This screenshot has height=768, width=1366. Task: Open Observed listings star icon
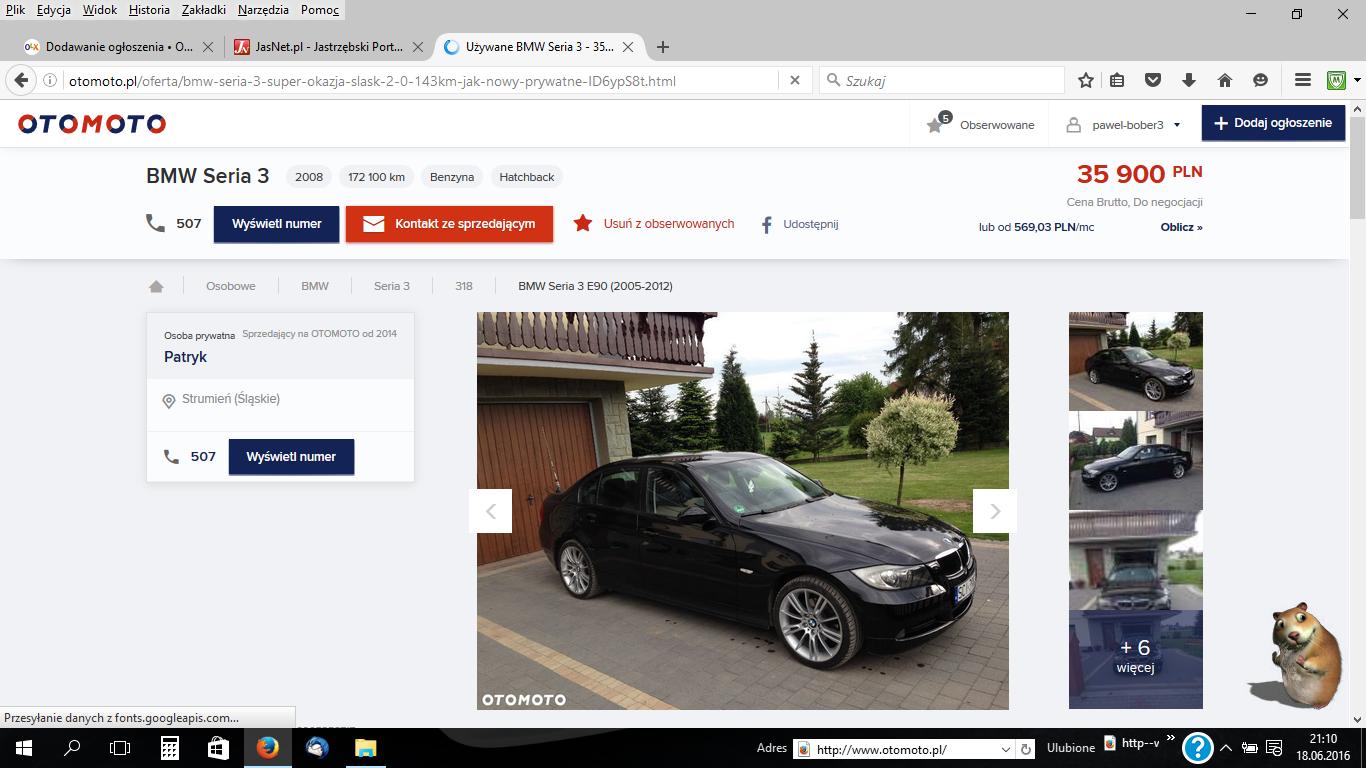(935, 125)
